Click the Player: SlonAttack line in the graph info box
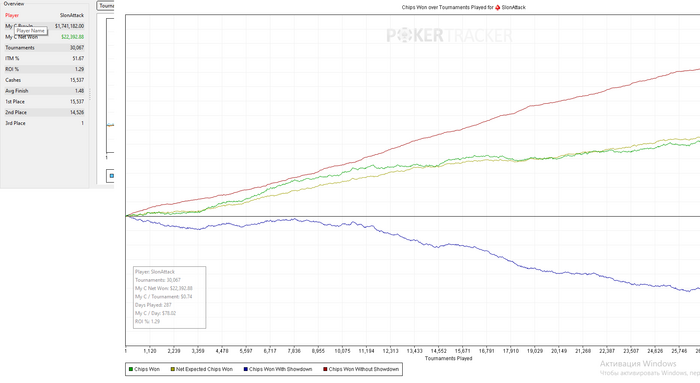 coord(155,272)
